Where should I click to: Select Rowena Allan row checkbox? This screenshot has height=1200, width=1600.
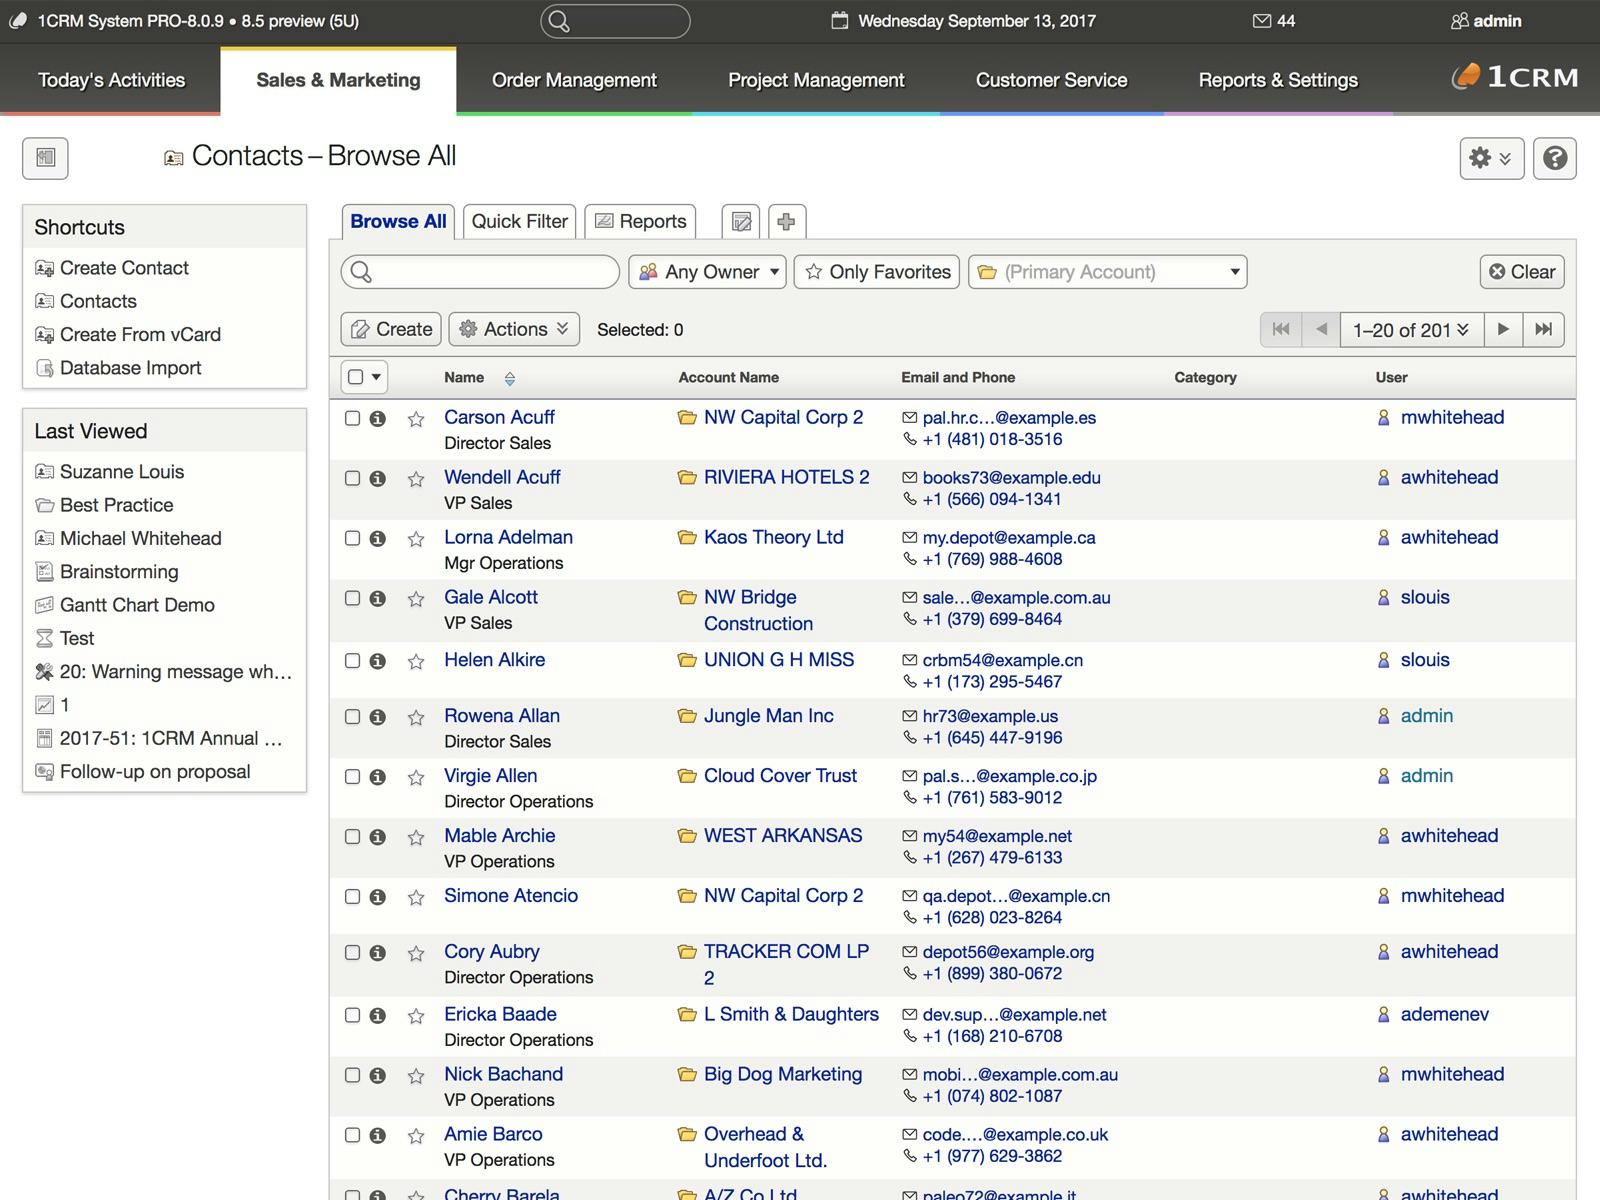click(x=352, y=716)
